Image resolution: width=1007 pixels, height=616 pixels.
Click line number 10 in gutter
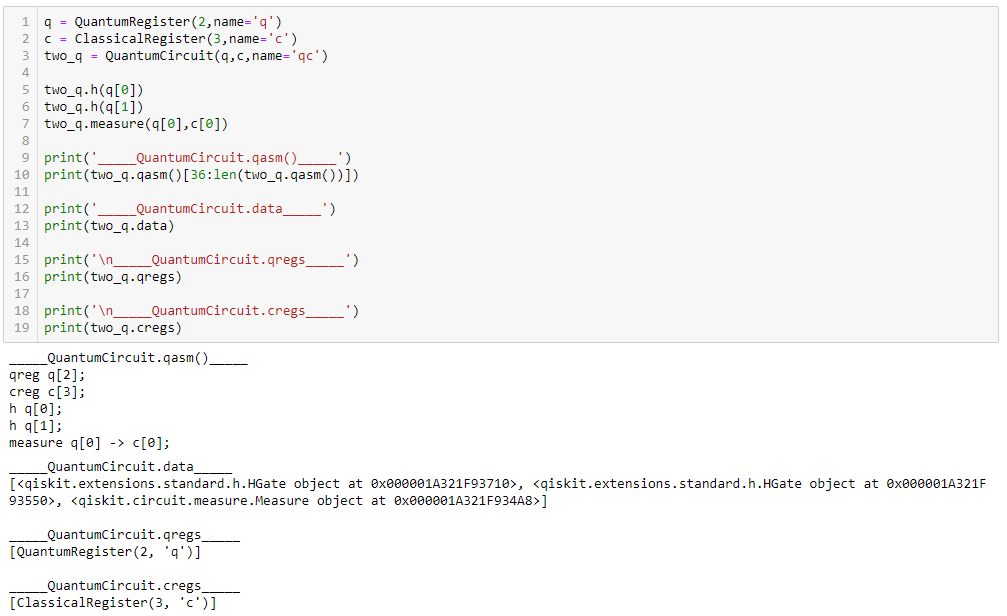pyautogui.click(x=22, y=175)
